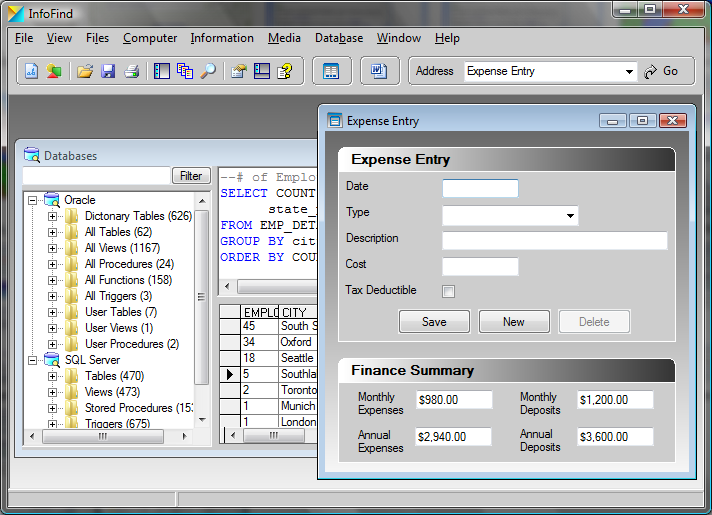Click the new document toolbar icon
Viewport: 712px width, 515px height.
pyautogui.click(x=31, y=71)
